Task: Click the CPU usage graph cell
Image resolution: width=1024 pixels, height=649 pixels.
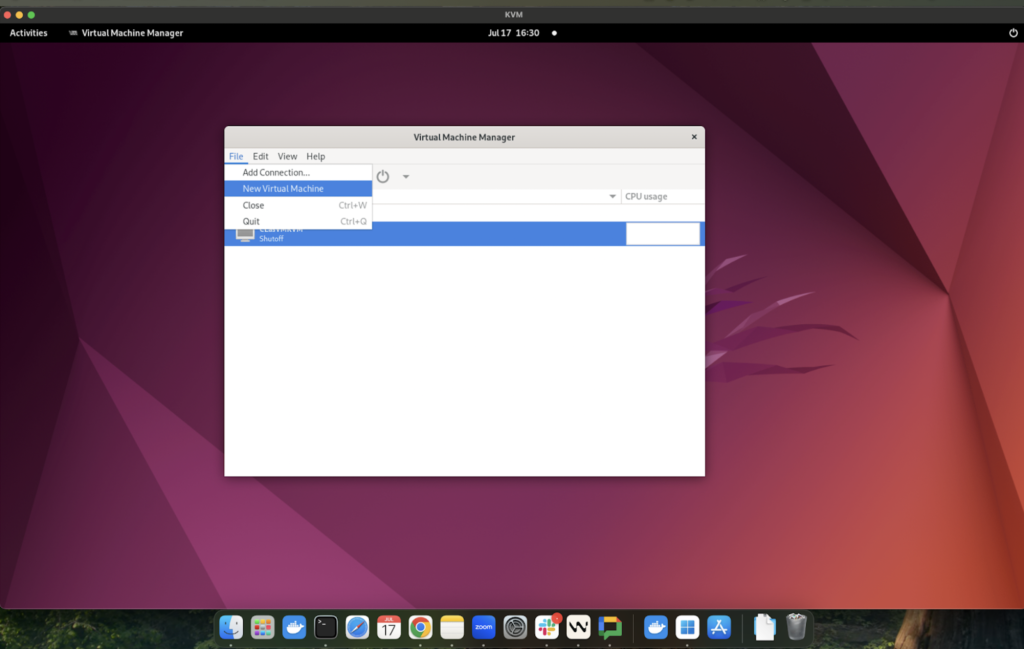Action: (662, 234)
